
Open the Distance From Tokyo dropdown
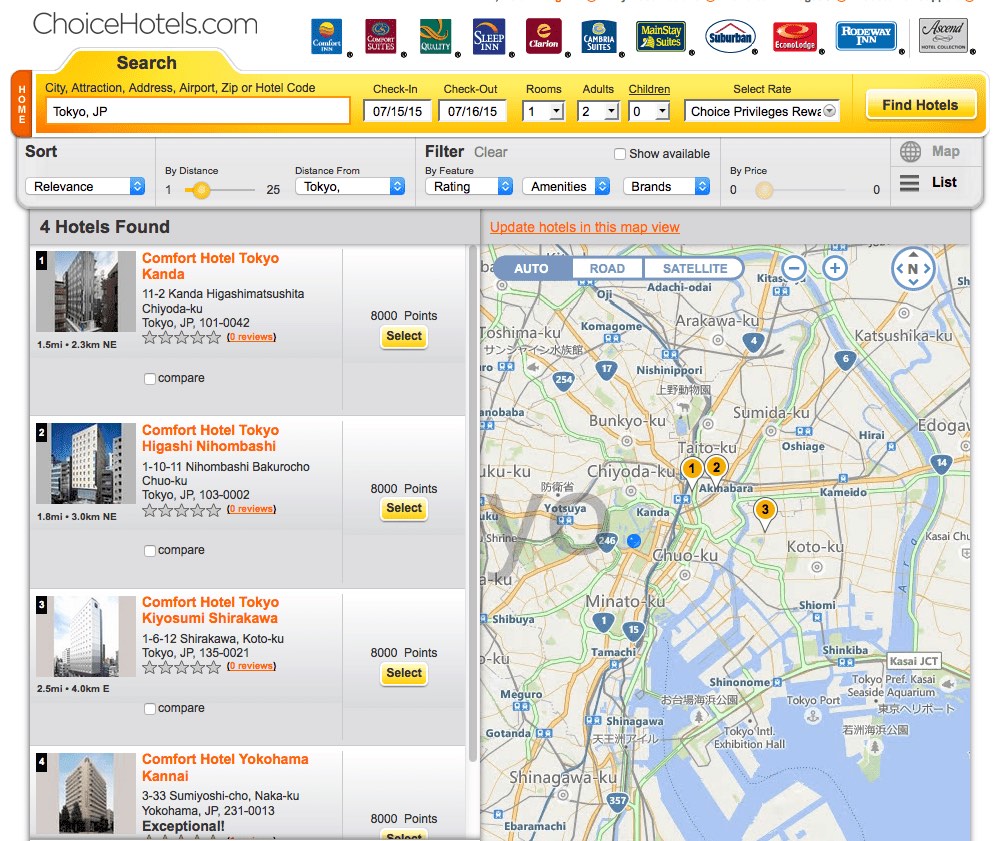[350, 186]
